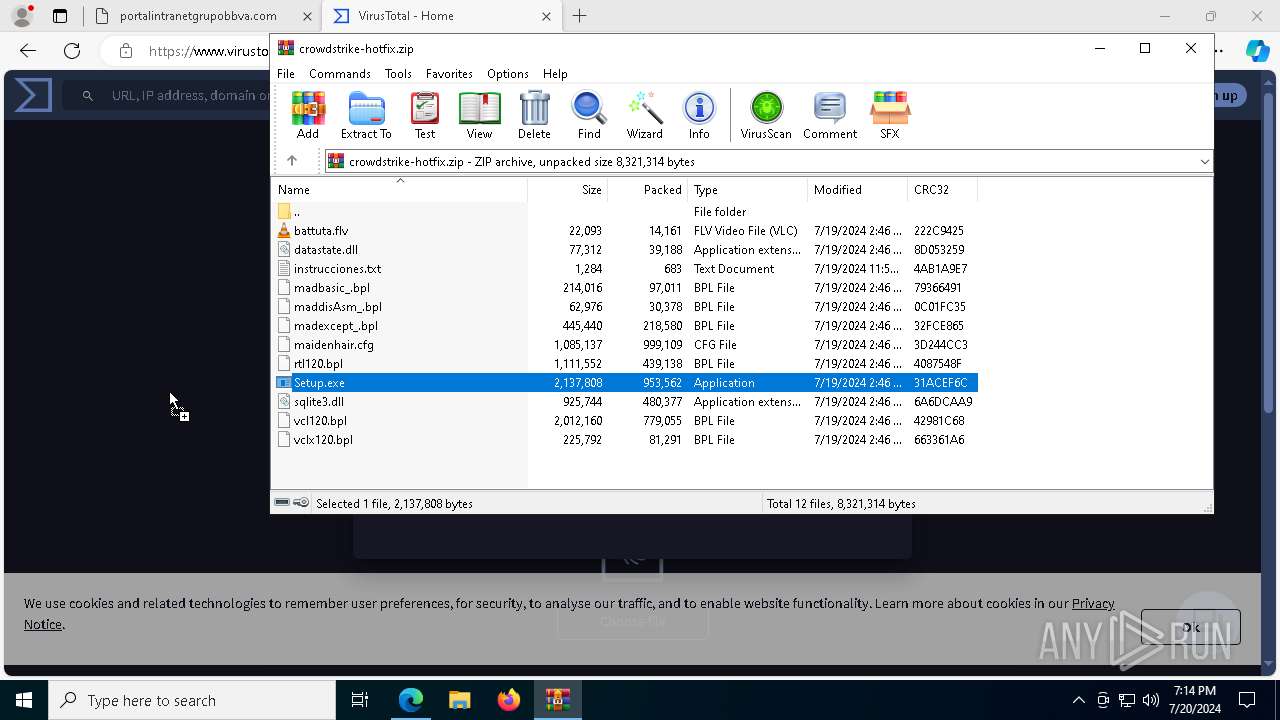The image size is (1280, 720).
Task: Show hidden system tray icons
Action: coord(1078,700)
